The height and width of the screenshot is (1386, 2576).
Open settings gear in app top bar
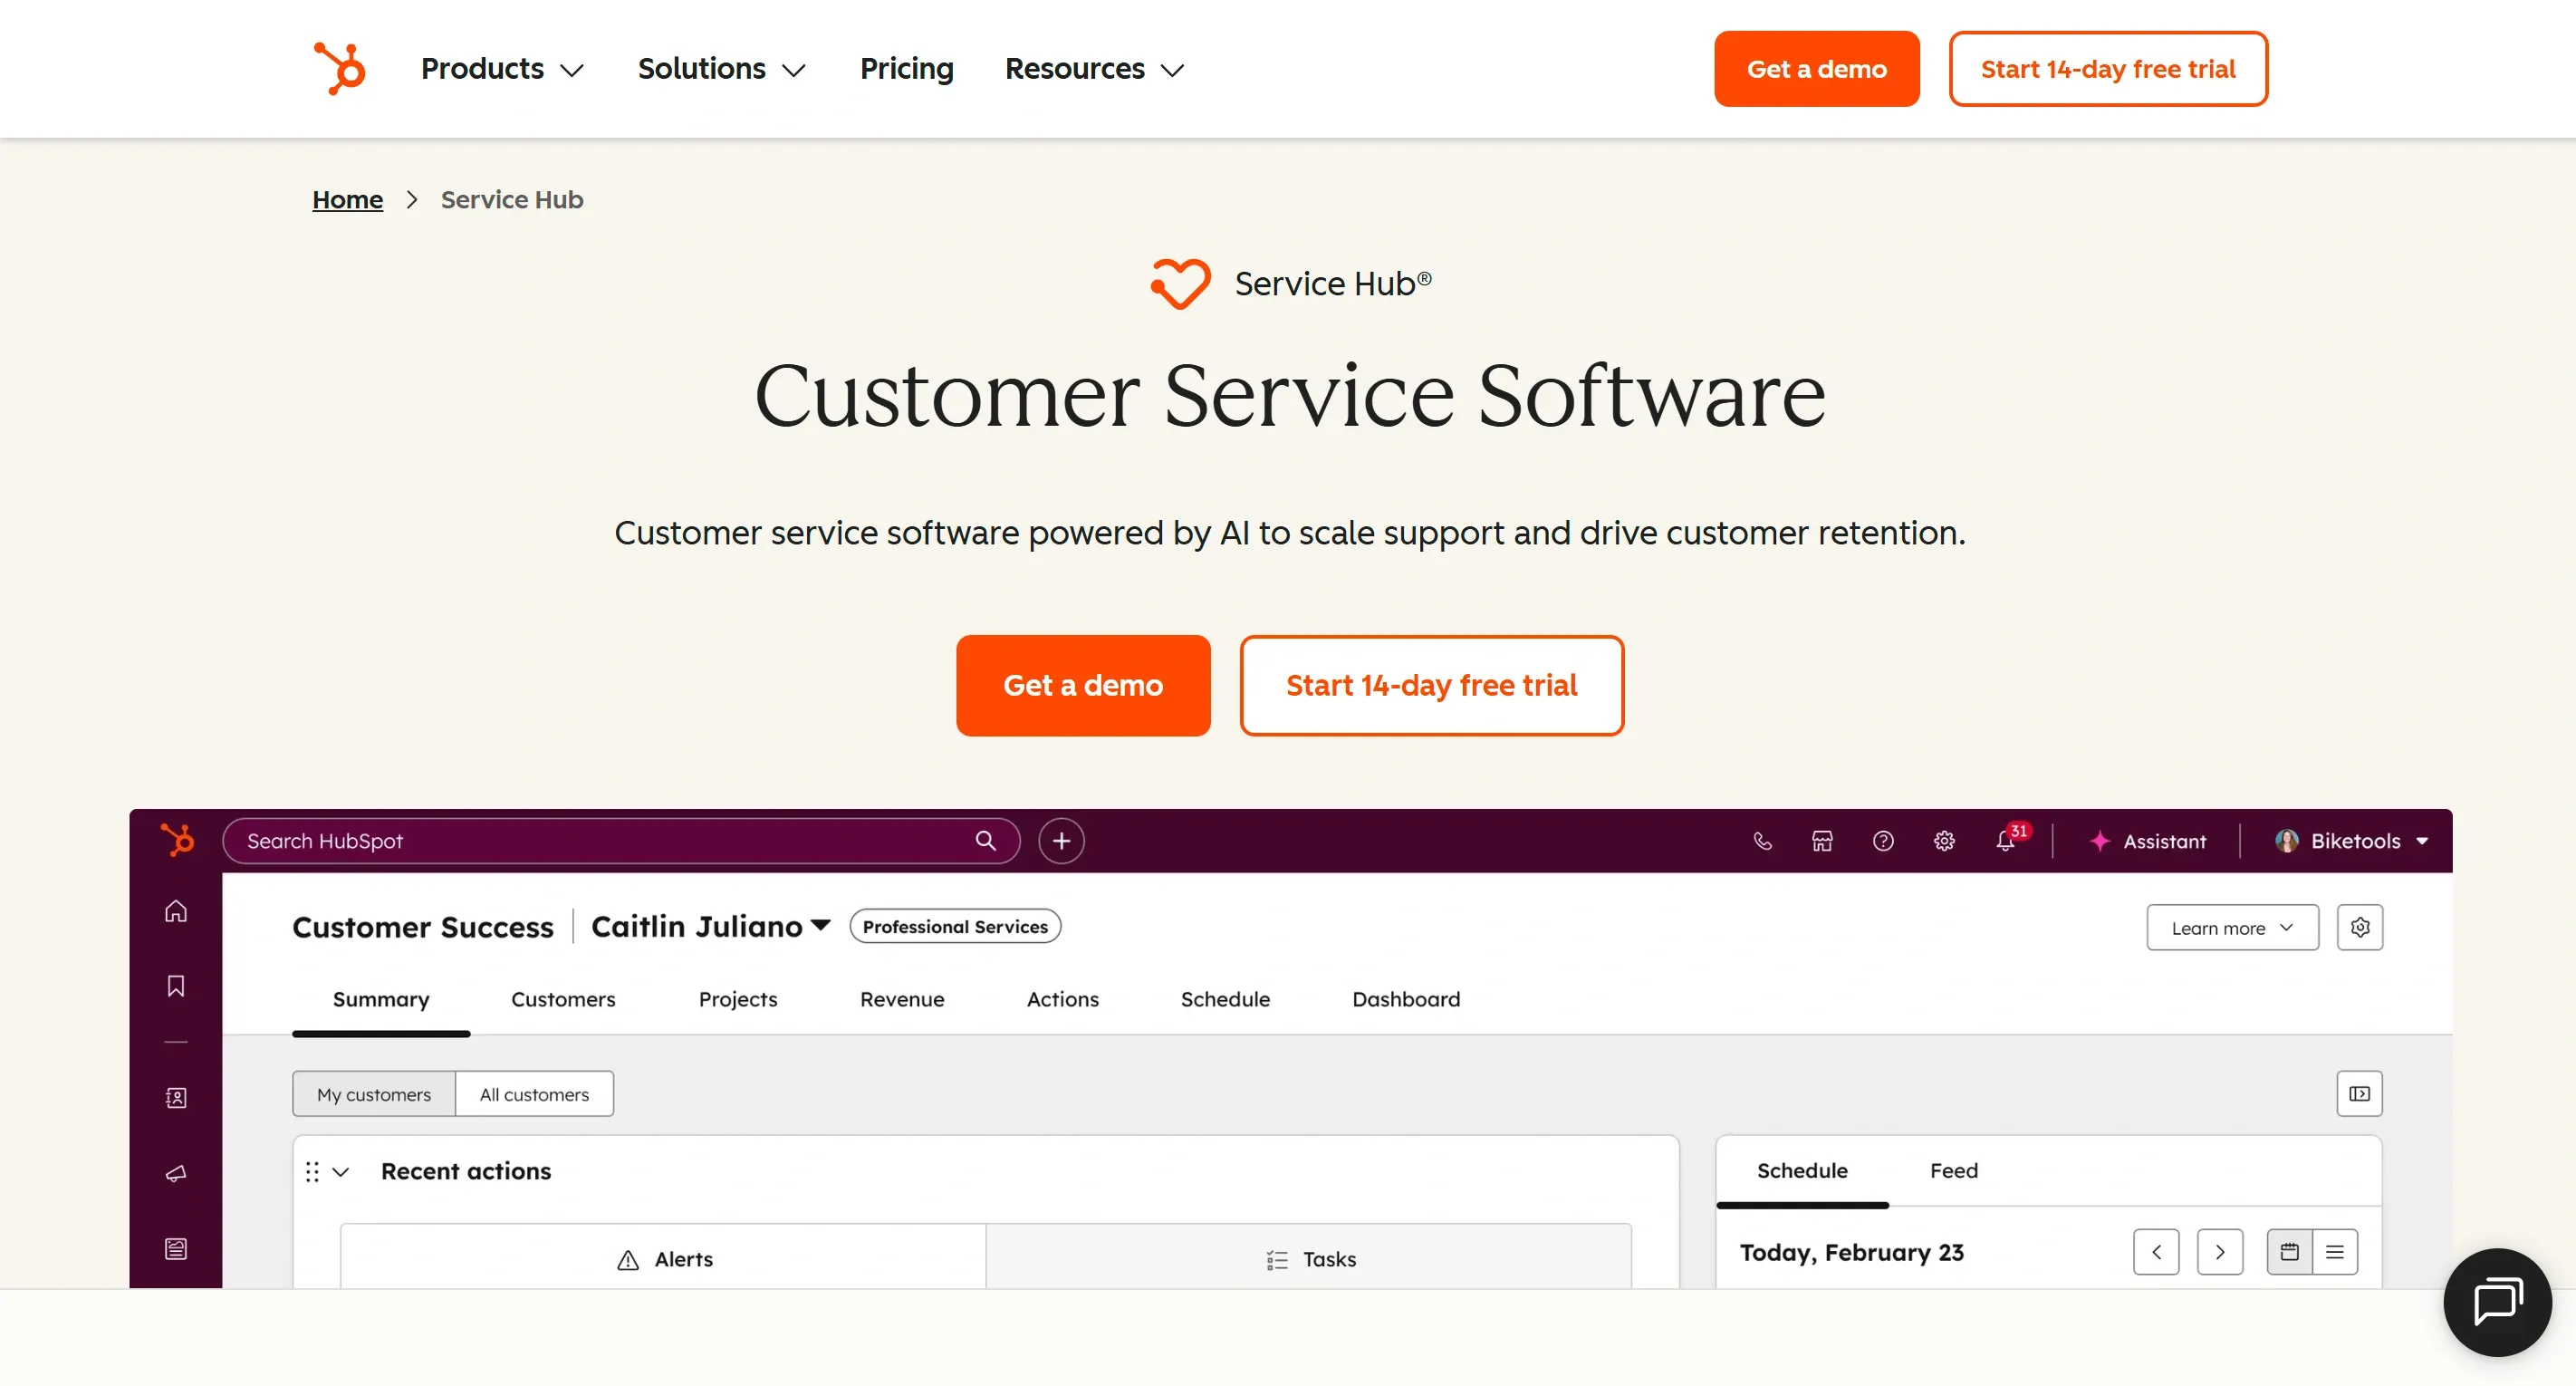(x=1944, y=841)
